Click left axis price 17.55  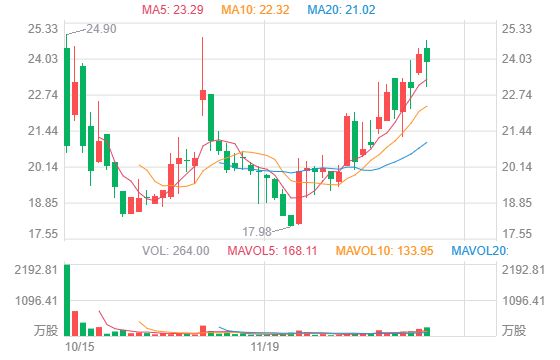43,234
